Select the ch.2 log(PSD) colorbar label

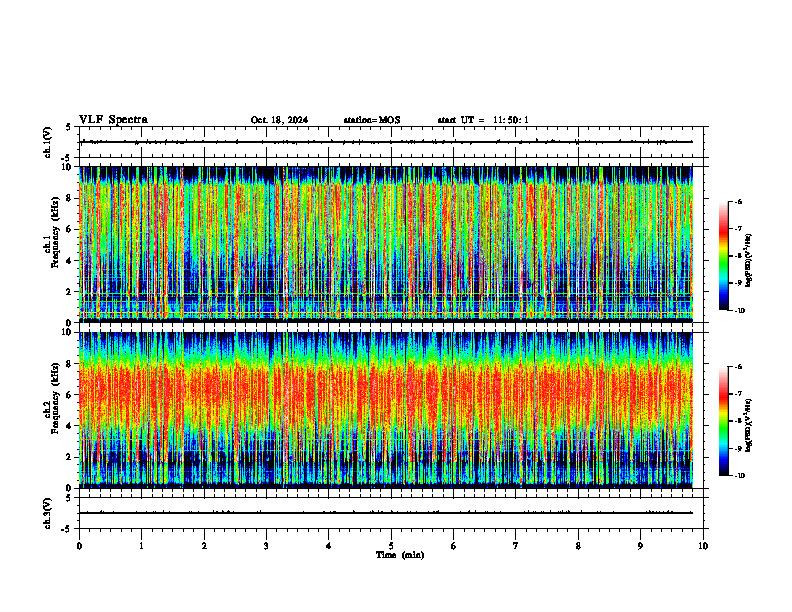click(749, 426)
